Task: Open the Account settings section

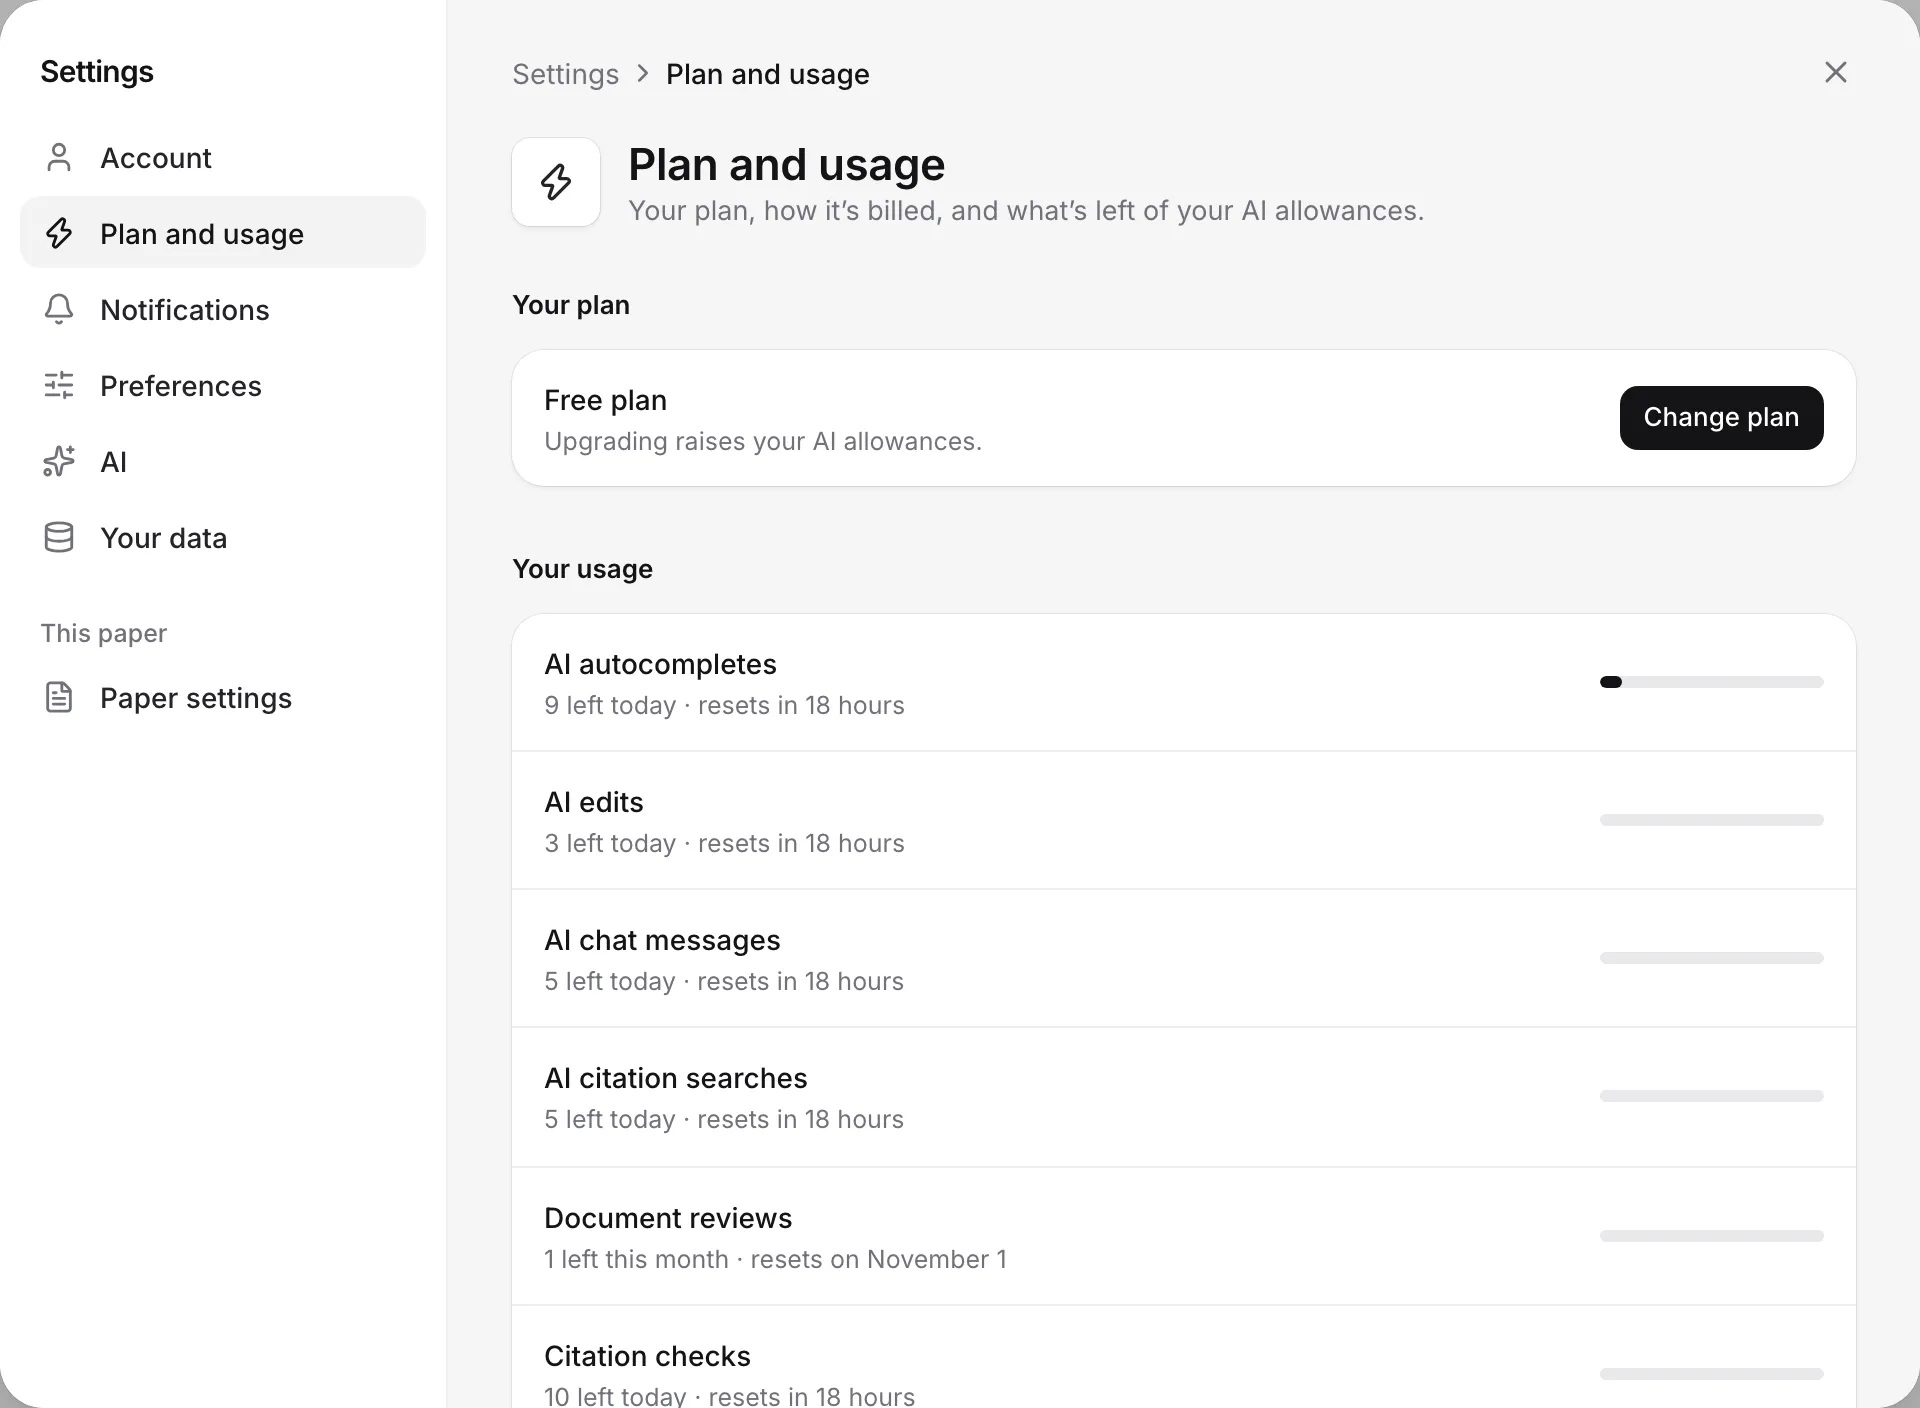Action: 223,158
